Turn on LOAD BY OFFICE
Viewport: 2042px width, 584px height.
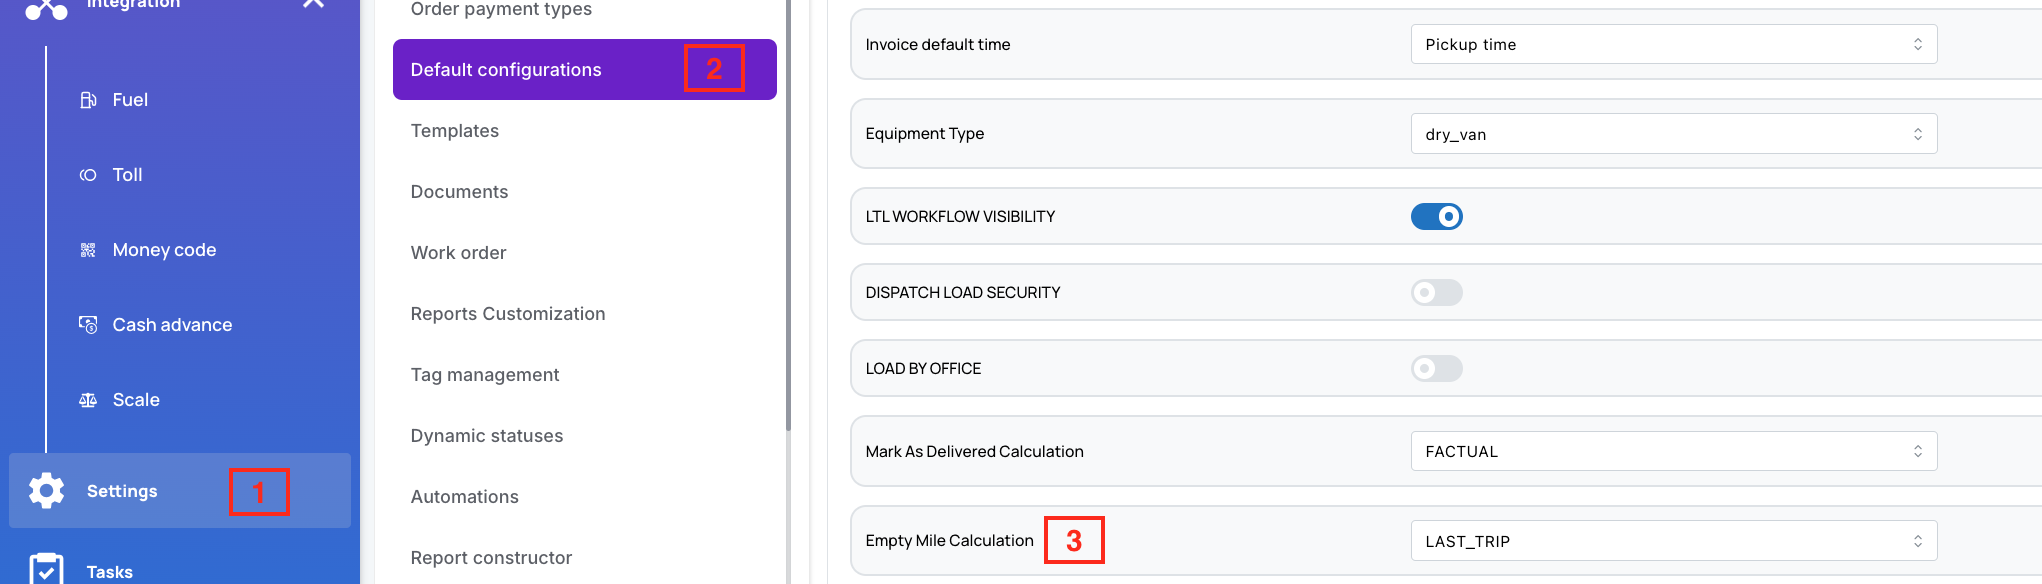click(x=1437, y=368)
